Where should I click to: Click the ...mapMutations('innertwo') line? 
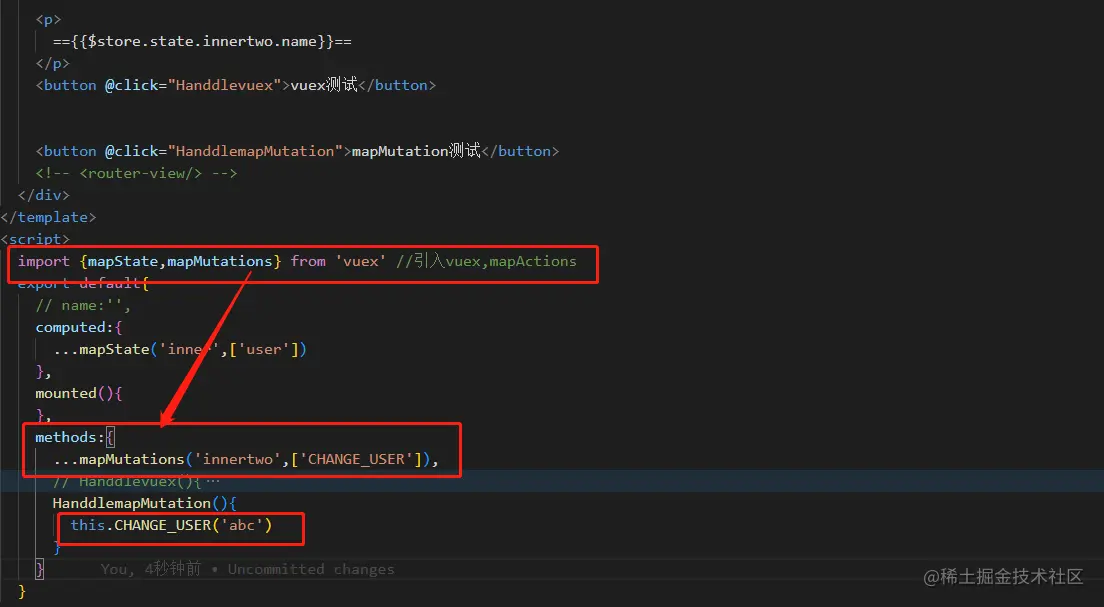pyautogui.click(x=246, y=459)
